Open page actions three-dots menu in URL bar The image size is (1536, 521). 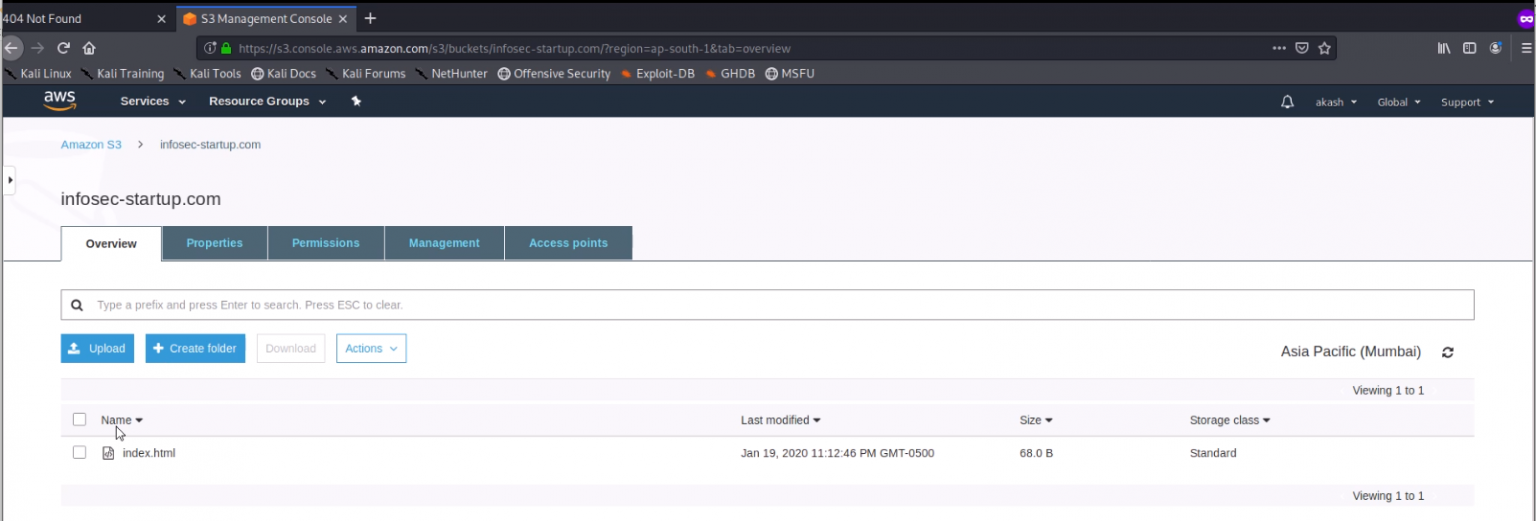pos(1279,47)
